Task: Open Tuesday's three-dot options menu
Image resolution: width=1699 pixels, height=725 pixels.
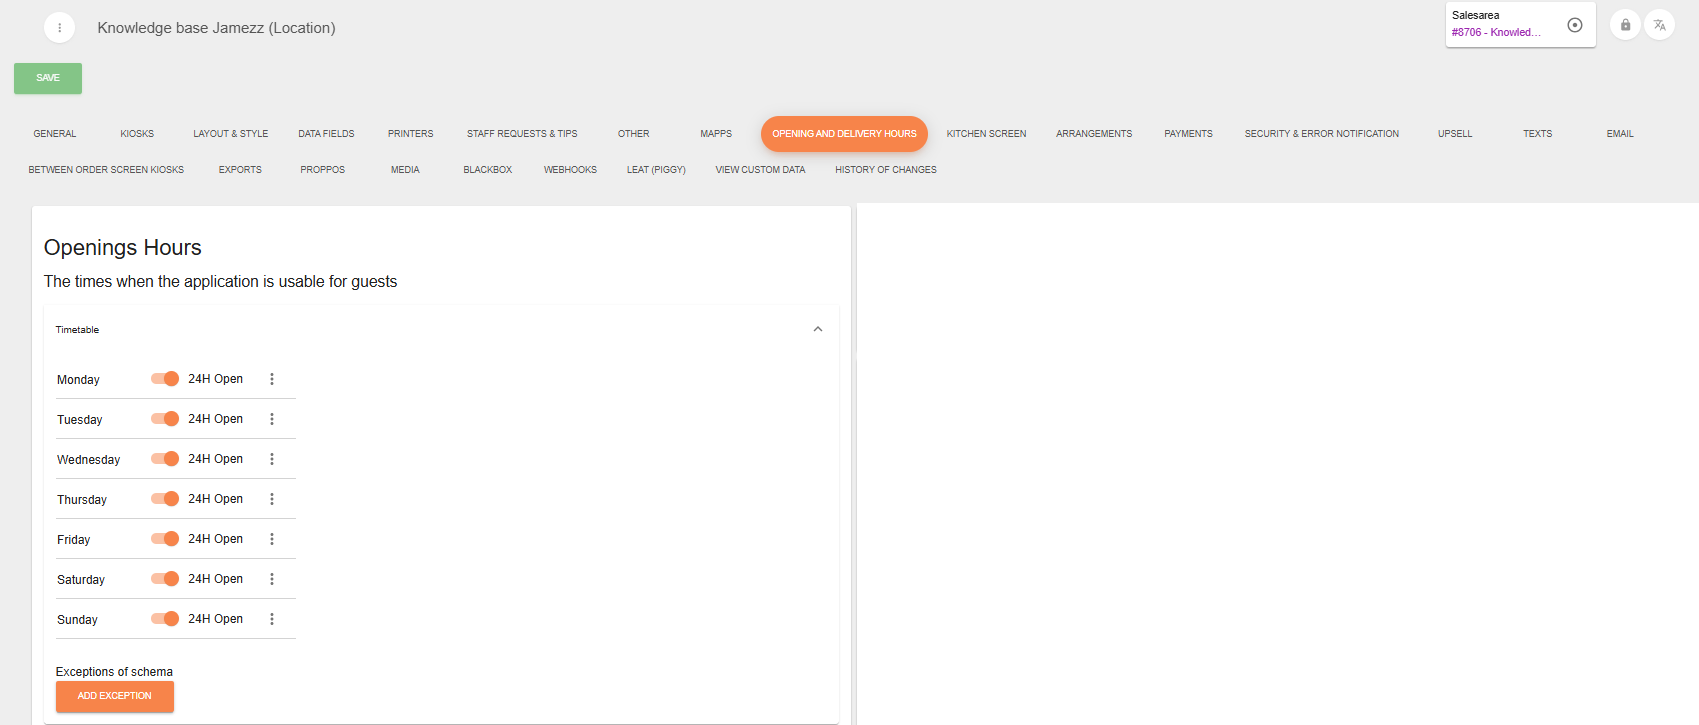Action: click(x=272, y=419)
